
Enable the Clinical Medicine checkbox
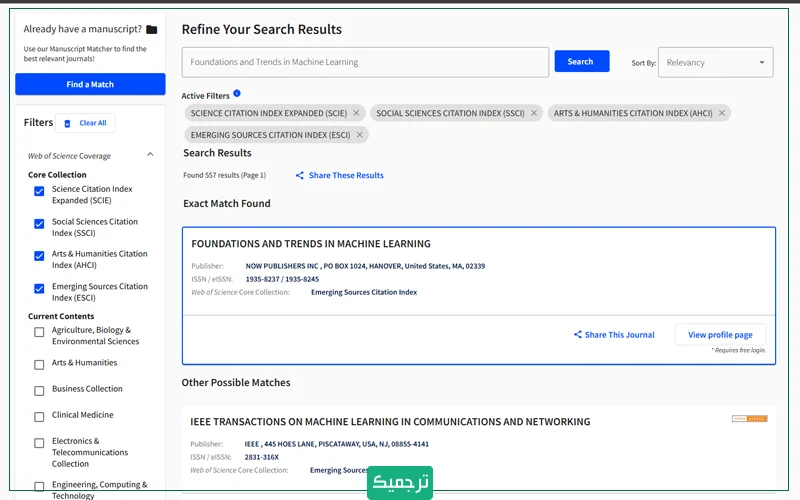39,416
